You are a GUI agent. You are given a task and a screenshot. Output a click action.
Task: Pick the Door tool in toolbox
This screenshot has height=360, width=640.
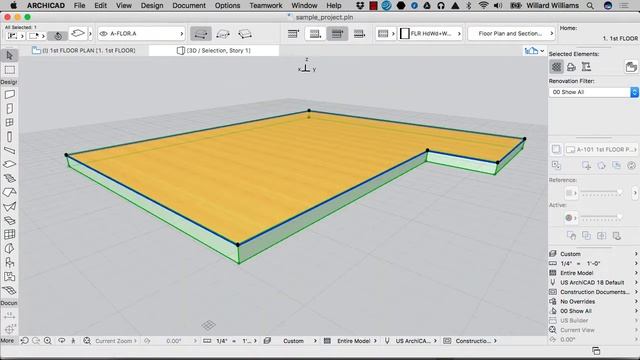9,109
